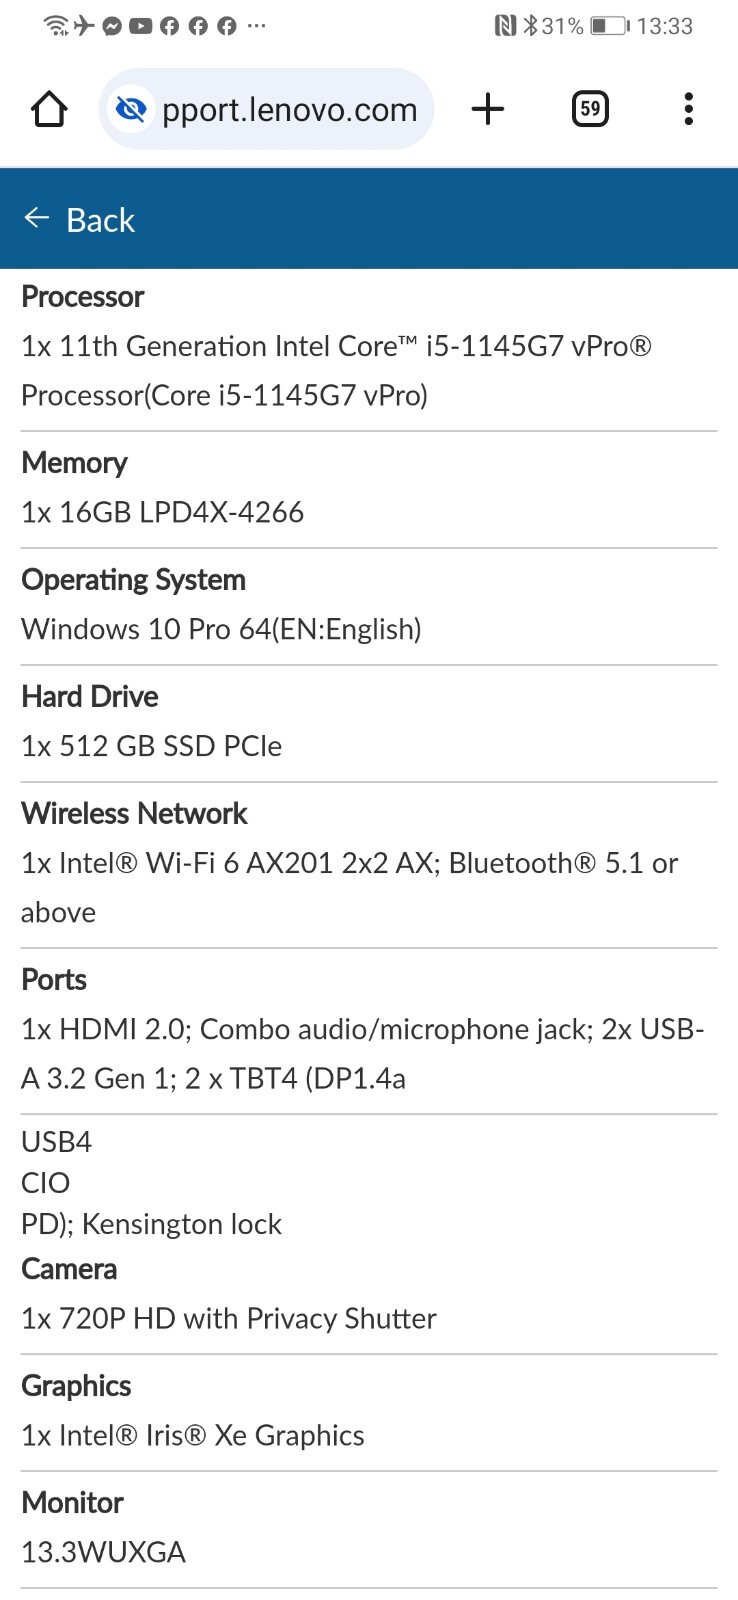Tap the browser home icon
738x1600 pixels.
click(x=49, y=109)
